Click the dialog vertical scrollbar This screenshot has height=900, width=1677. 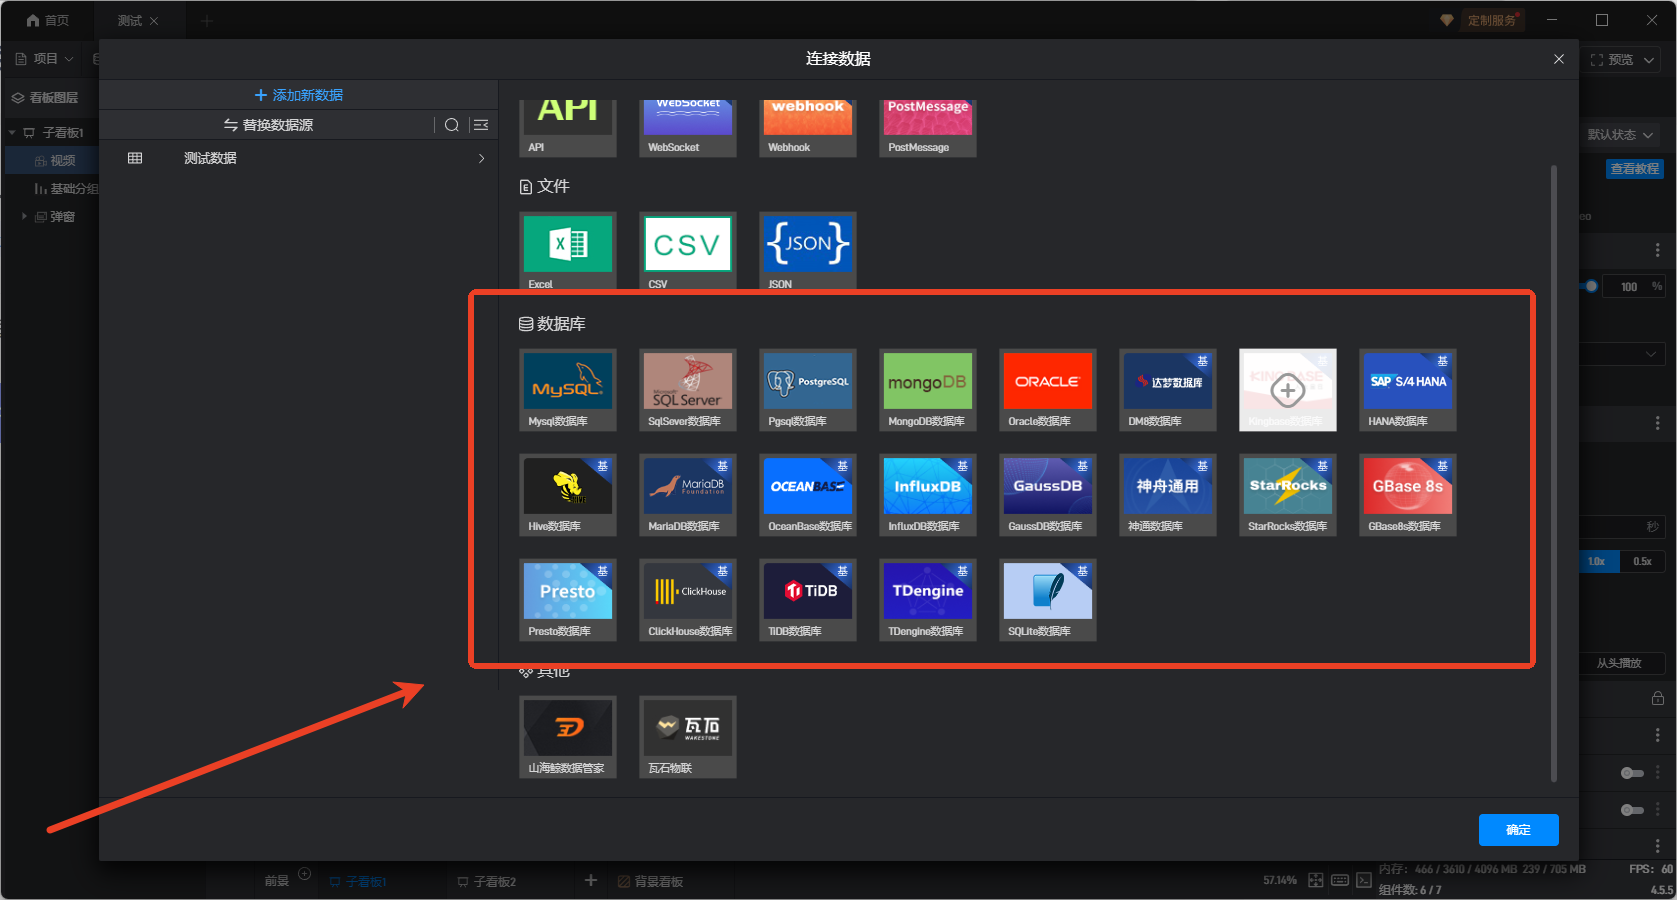pos(1553,472)
